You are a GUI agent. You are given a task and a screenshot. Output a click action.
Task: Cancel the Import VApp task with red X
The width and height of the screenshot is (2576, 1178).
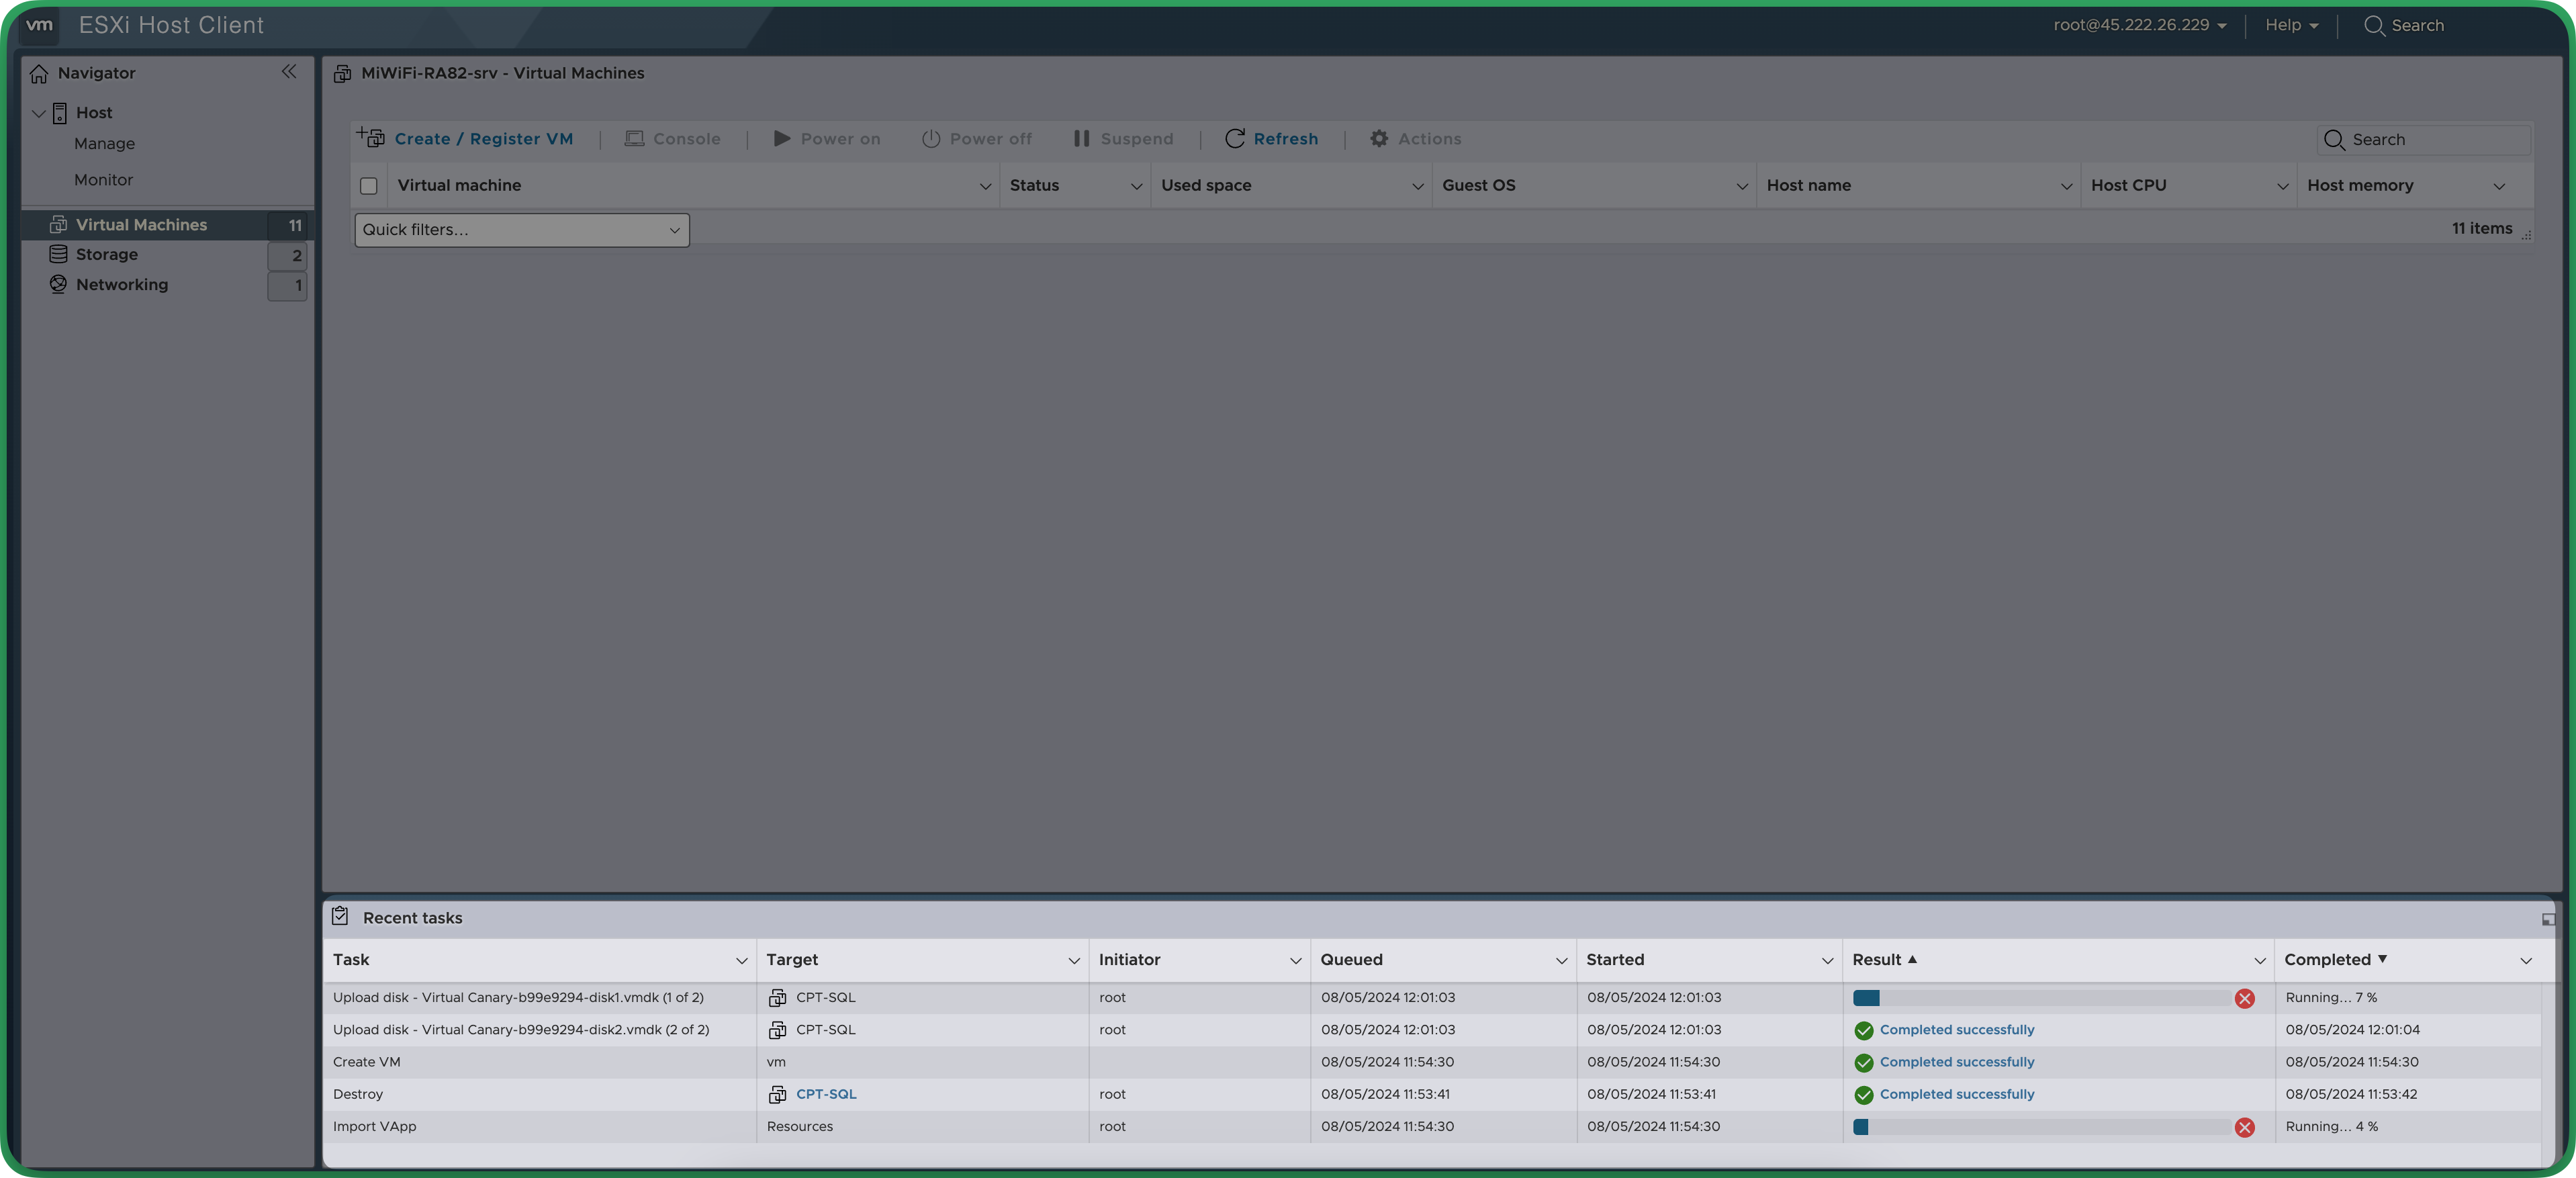coord(2245,1128)
